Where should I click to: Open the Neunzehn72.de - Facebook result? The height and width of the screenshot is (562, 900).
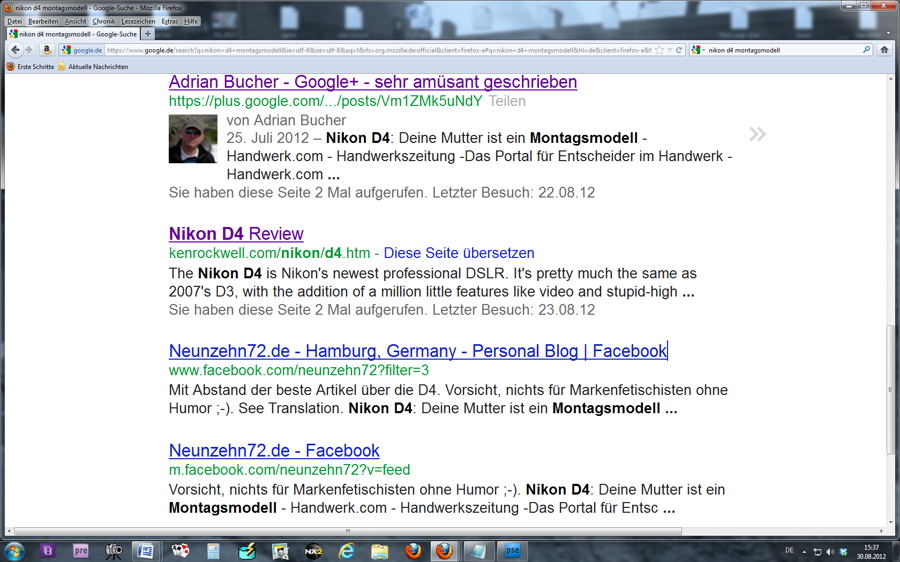click(x=274, y=451)
